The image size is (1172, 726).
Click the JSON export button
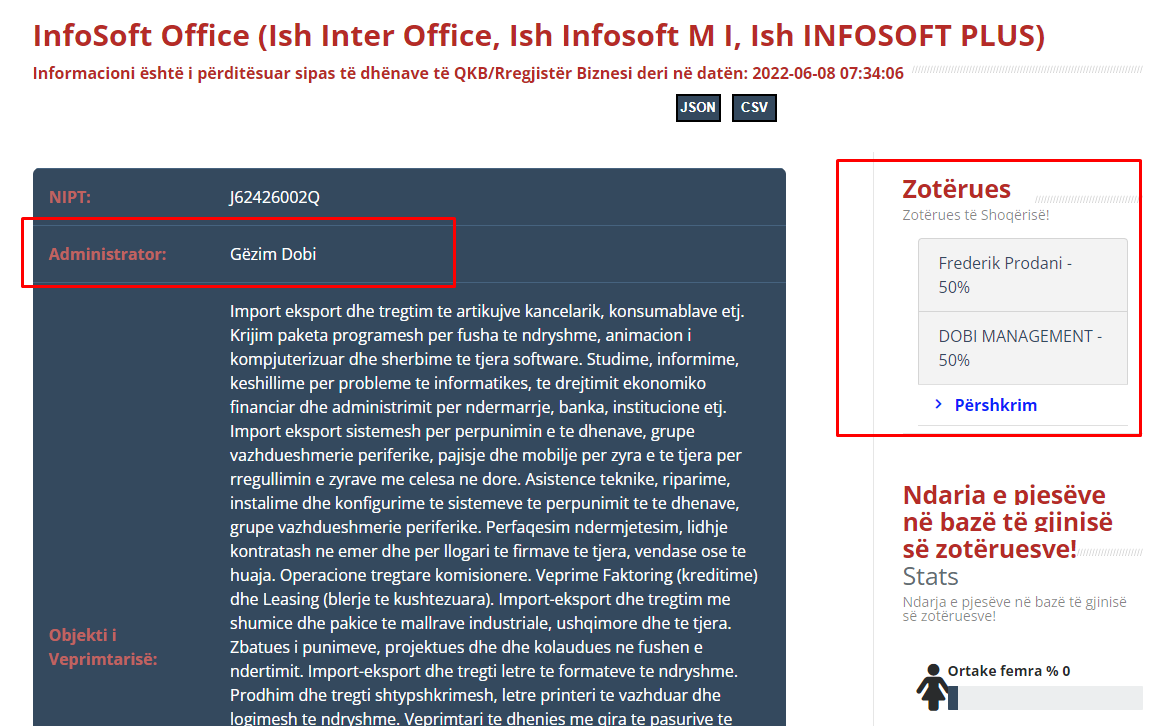(x=698, y=108)
